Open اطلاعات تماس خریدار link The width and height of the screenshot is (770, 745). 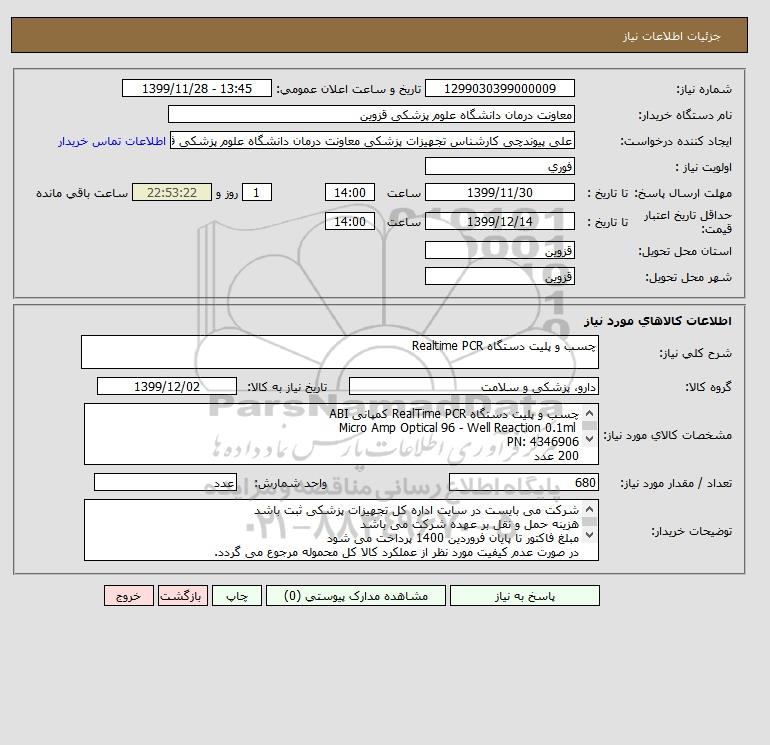112,141
